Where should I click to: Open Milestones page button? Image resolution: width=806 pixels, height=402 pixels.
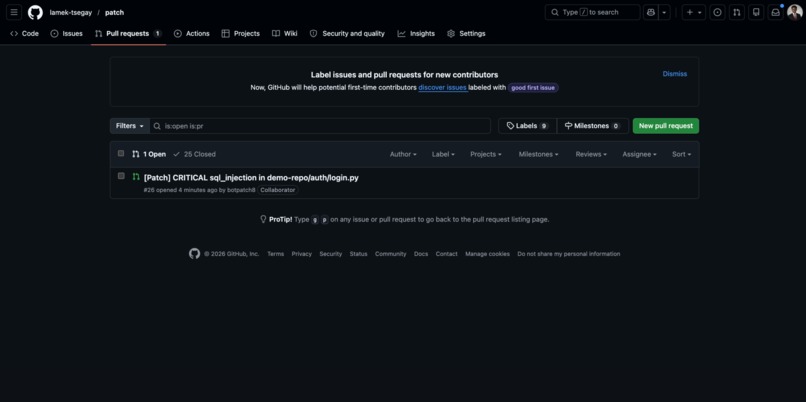tap(592, 126)
